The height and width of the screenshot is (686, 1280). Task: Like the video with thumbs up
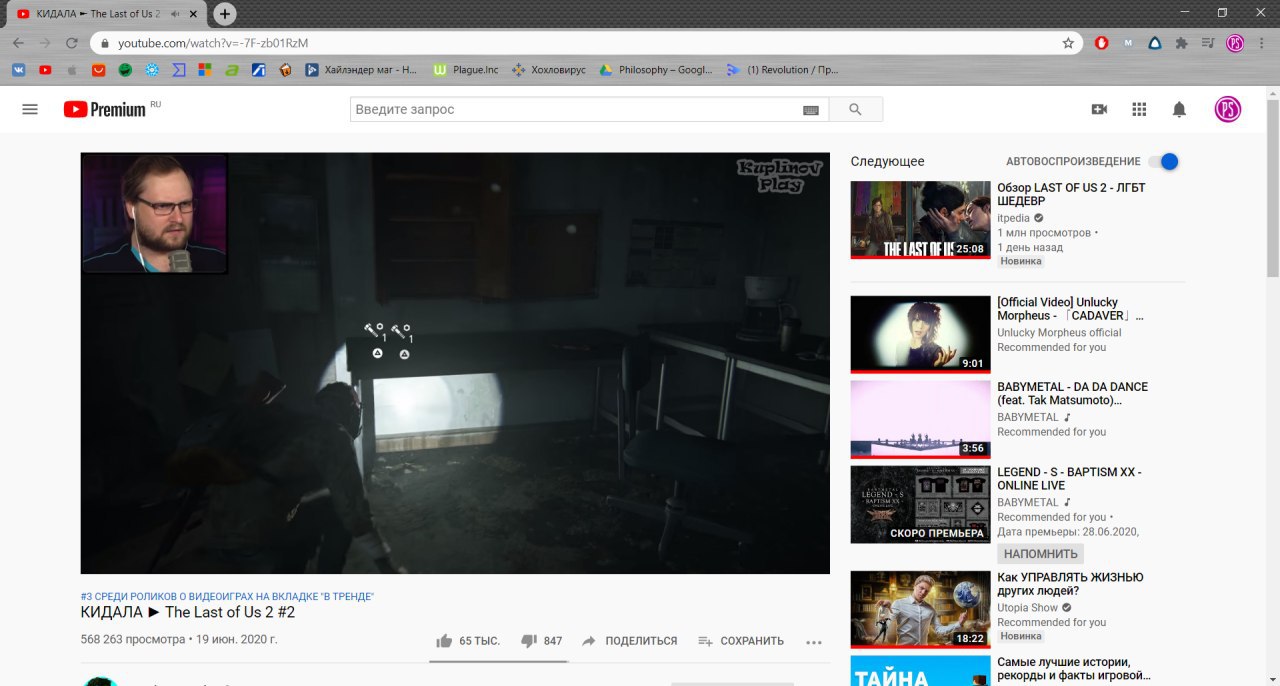[444, 641]
